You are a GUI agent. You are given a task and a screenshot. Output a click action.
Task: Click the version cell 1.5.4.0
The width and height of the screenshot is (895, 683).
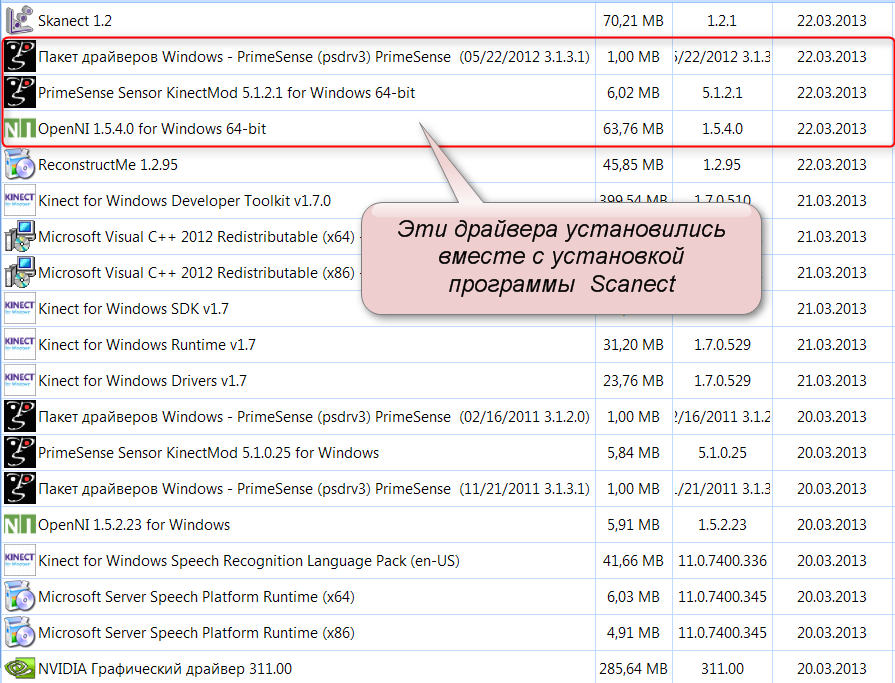[x=722, y=128]
